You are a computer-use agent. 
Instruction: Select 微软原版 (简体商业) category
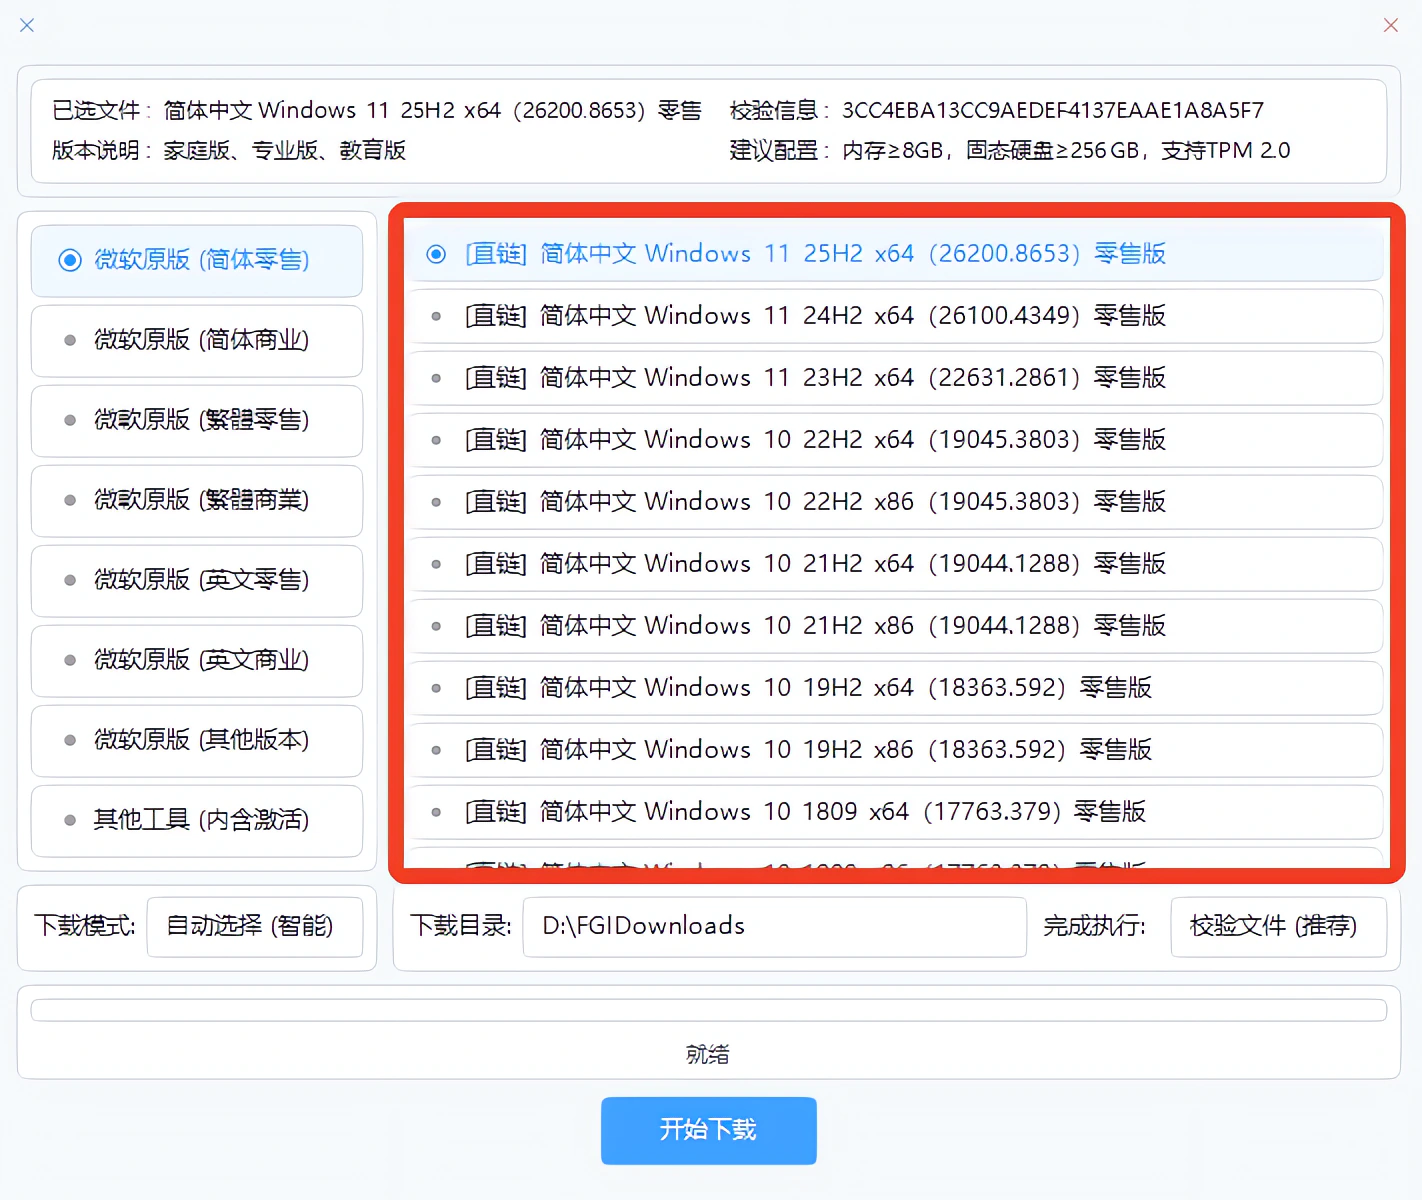pos(197,340)
